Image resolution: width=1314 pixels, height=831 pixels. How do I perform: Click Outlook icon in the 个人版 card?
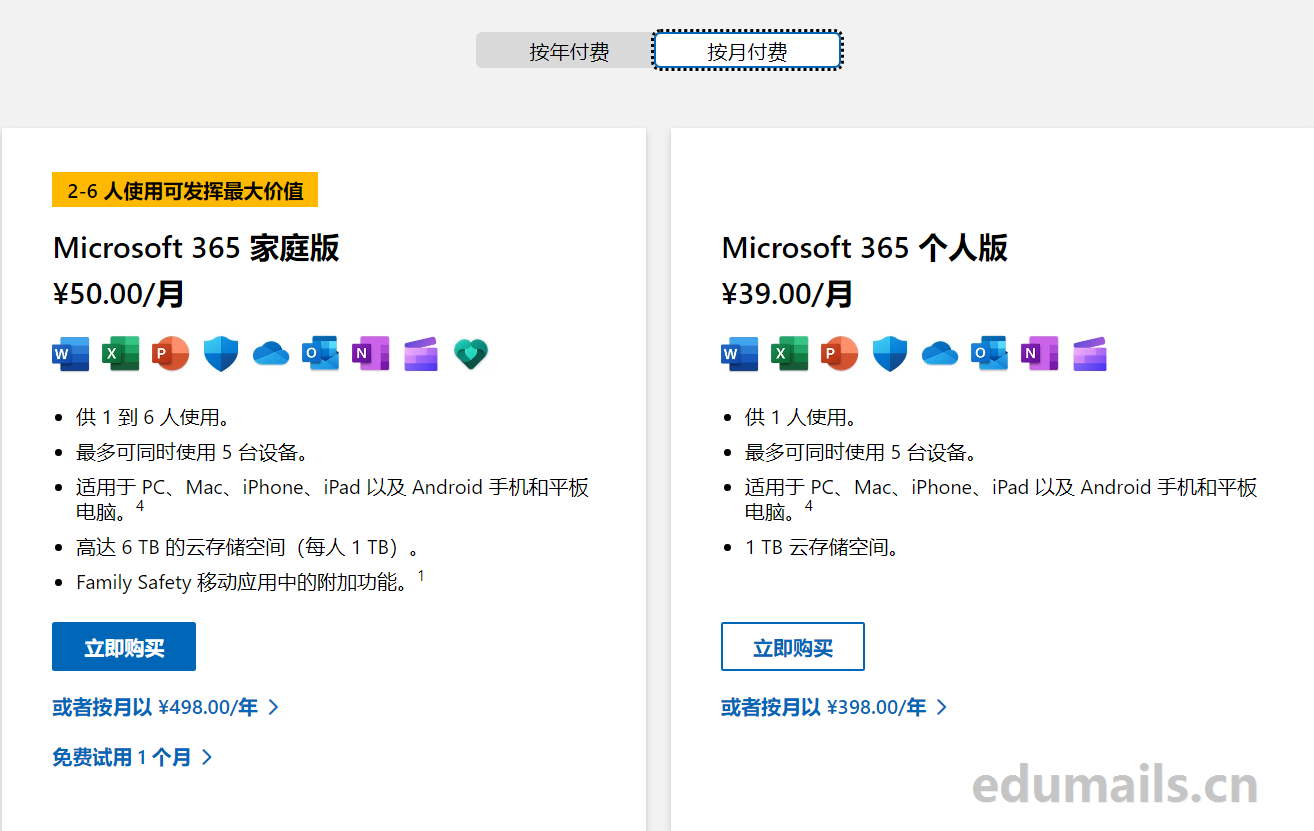[990, 354]
